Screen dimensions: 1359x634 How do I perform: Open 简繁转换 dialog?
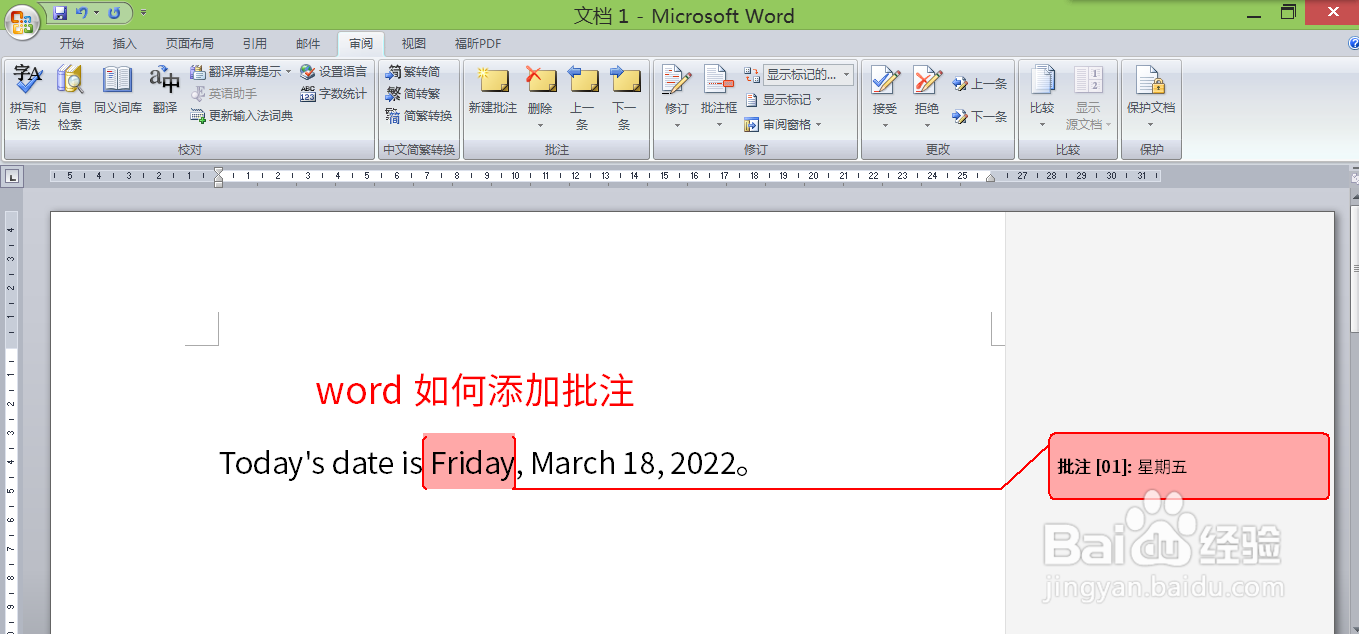click(419, 116)
